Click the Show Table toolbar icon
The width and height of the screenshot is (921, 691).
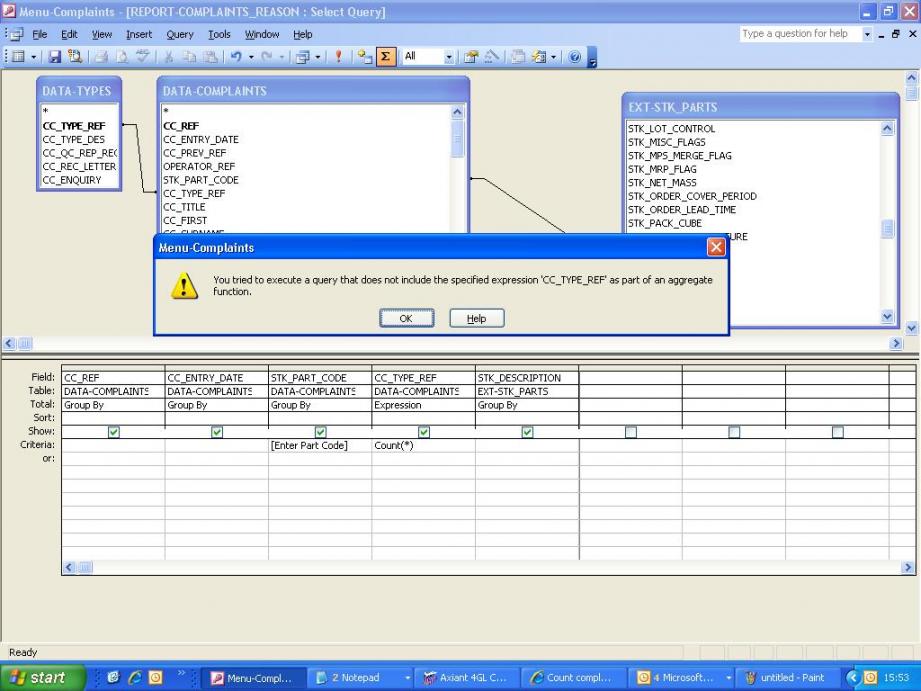tap(362, 56)
